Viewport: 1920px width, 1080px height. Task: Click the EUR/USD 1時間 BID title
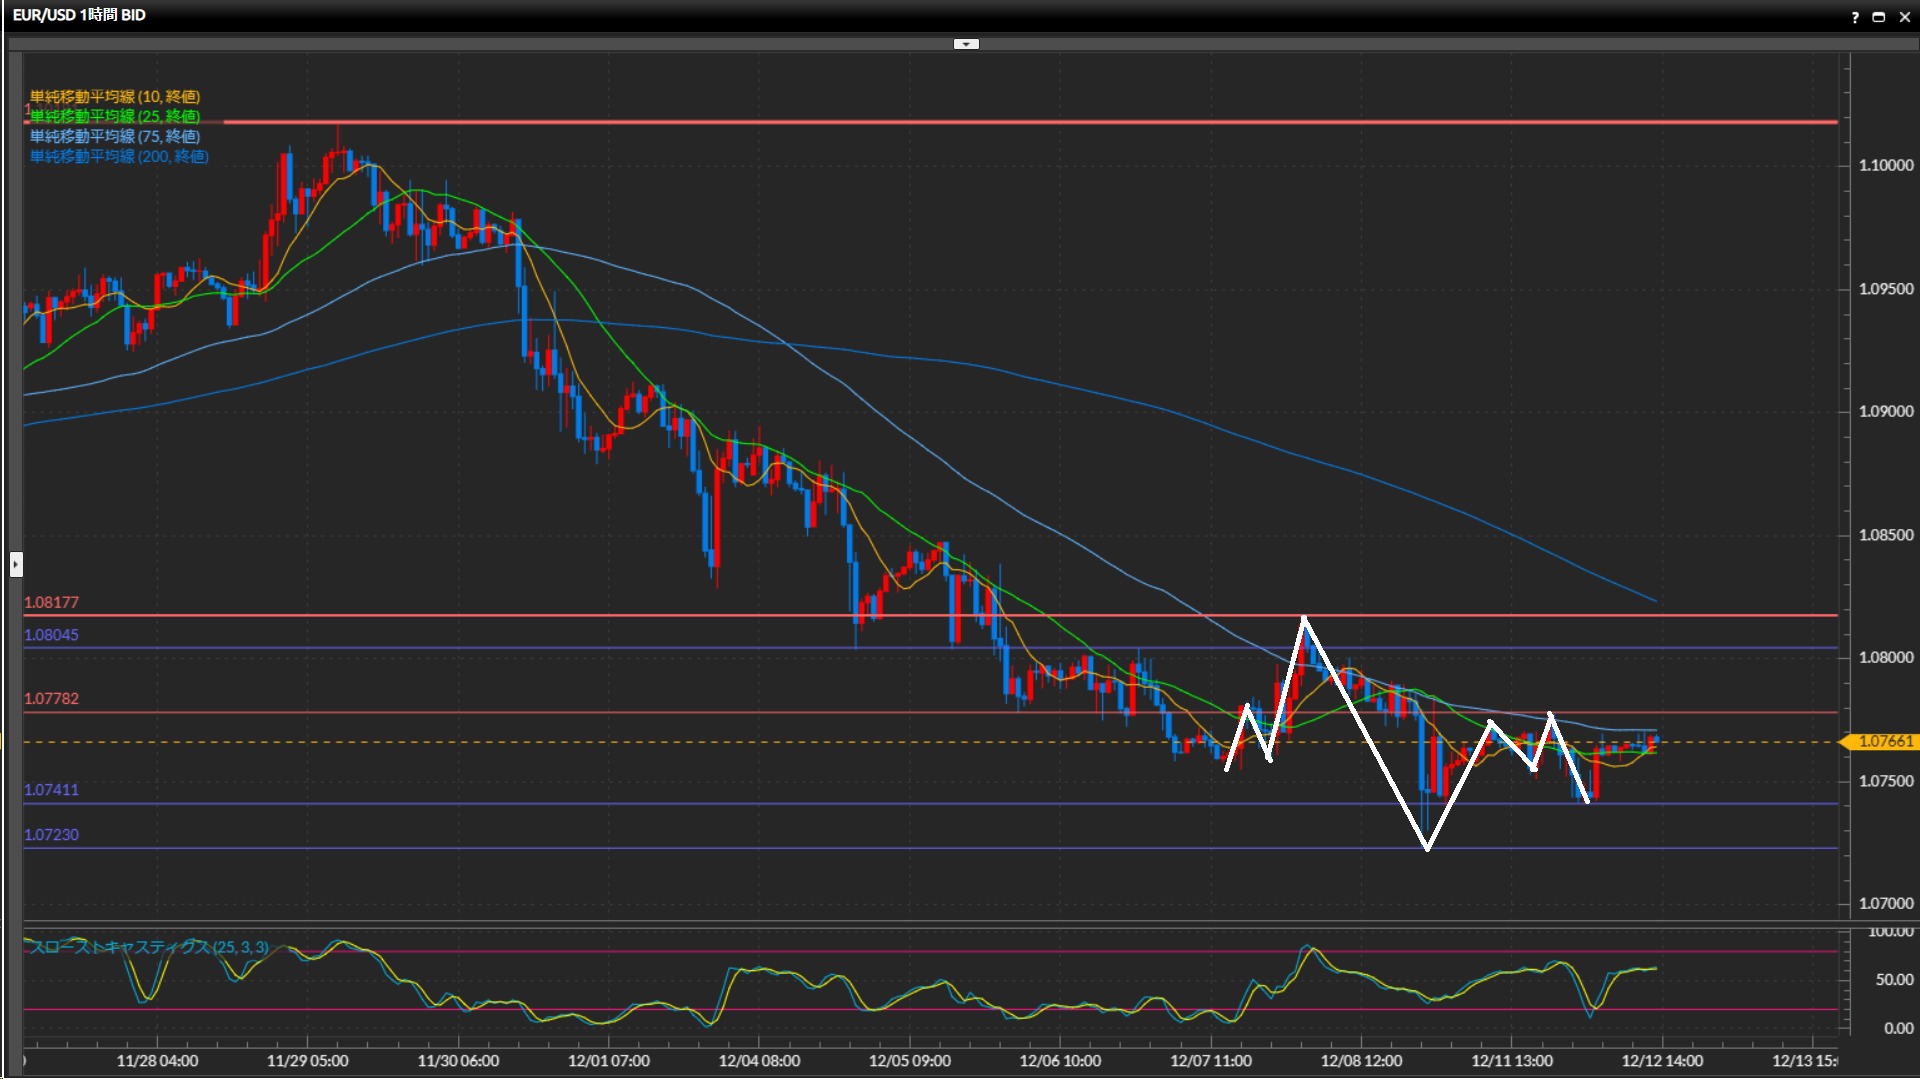click(x=79, y=15)
